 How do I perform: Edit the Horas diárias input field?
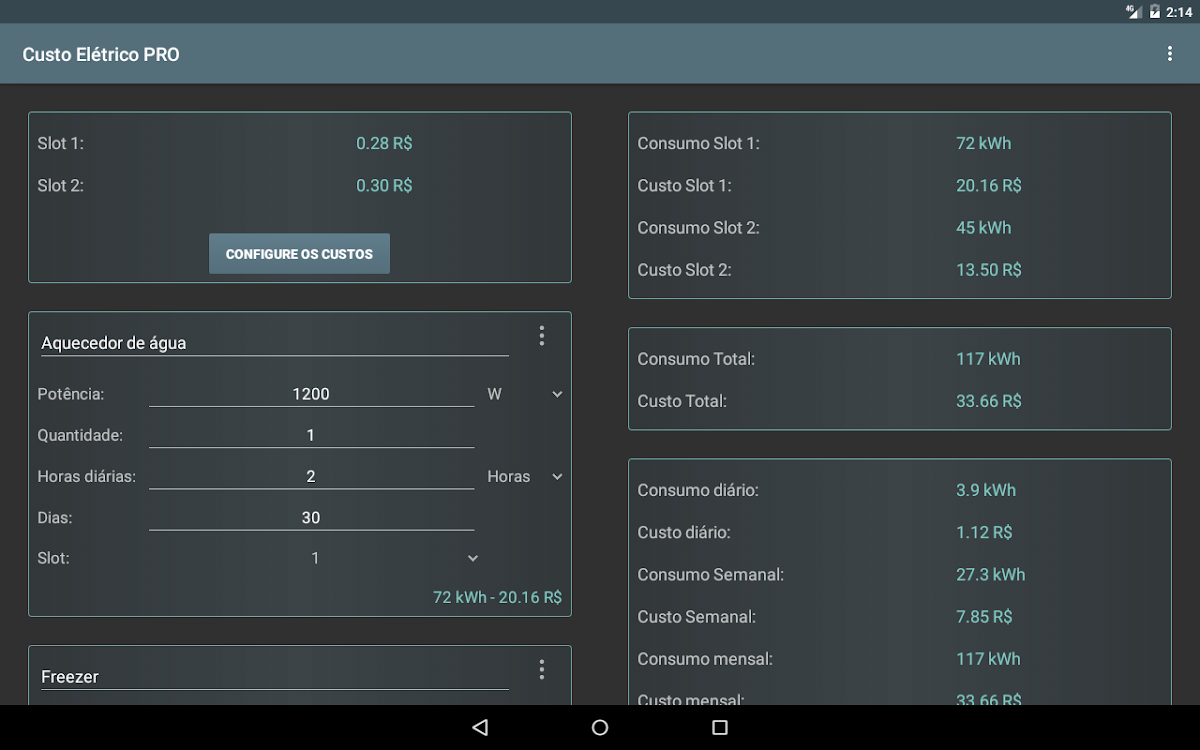click(x=311, y=476)
